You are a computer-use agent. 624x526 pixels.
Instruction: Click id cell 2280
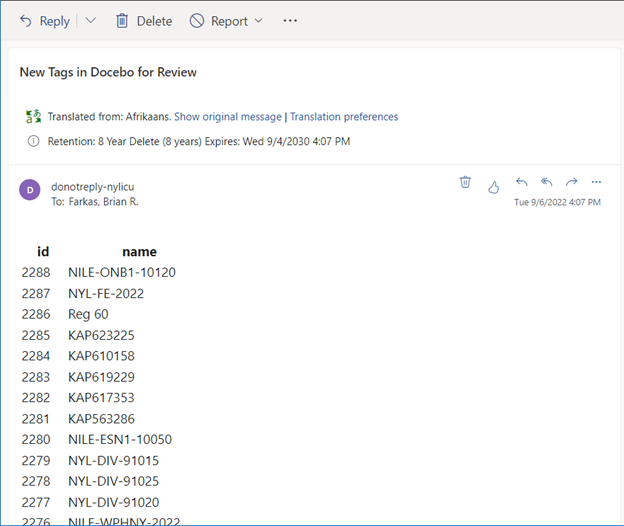36,440
